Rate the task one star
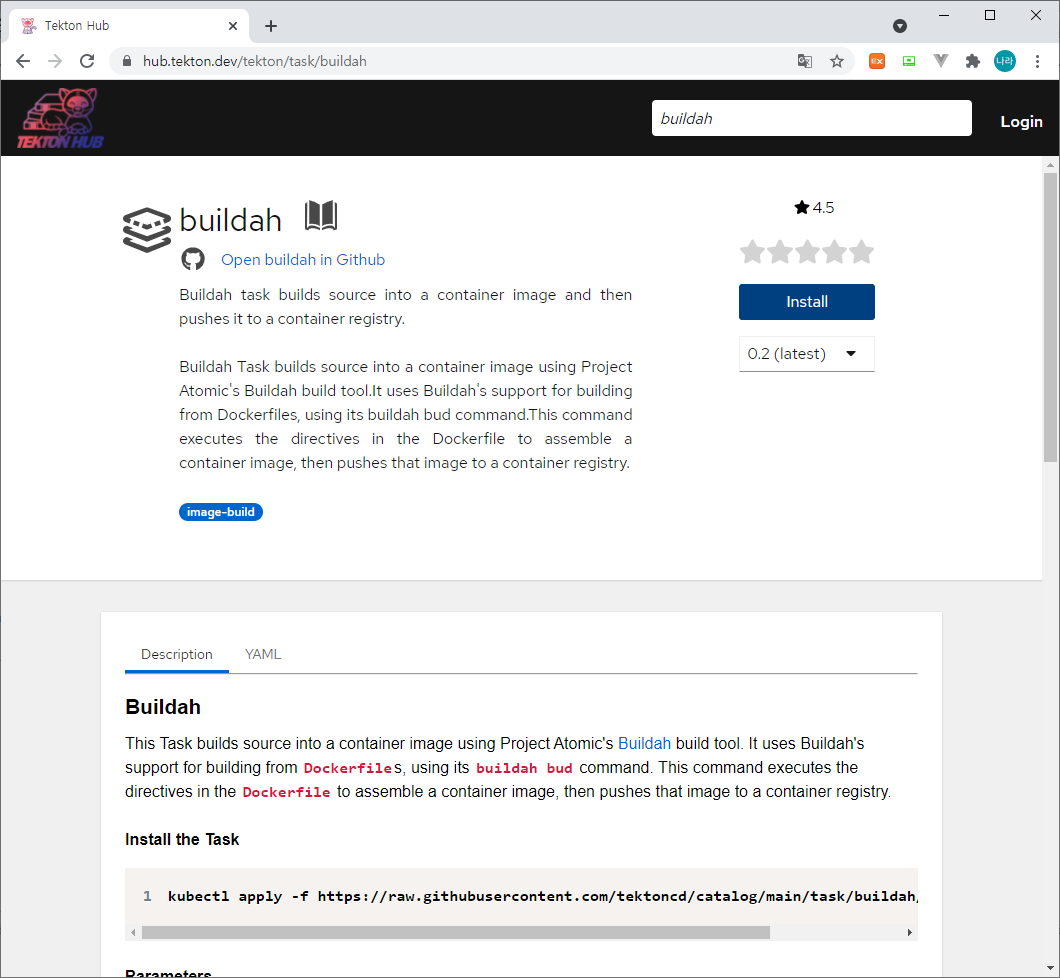1060x978 pixels. pos(752,252)
